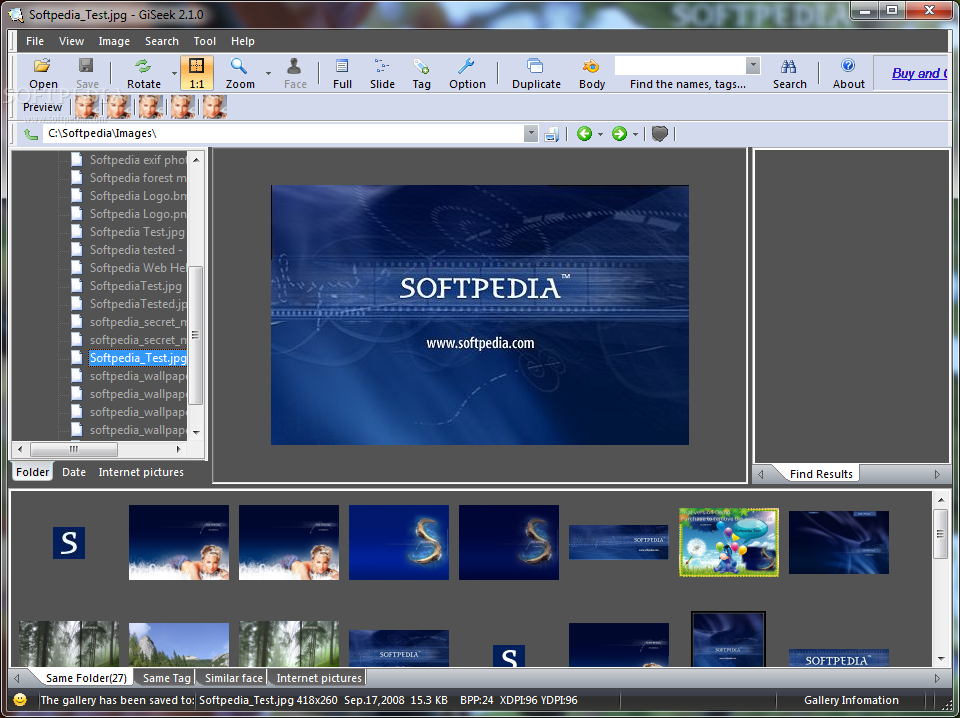The height and width of the screenshot is (718, 960).
Task: Go back with the green left arrow
Action: pos(584,133)
